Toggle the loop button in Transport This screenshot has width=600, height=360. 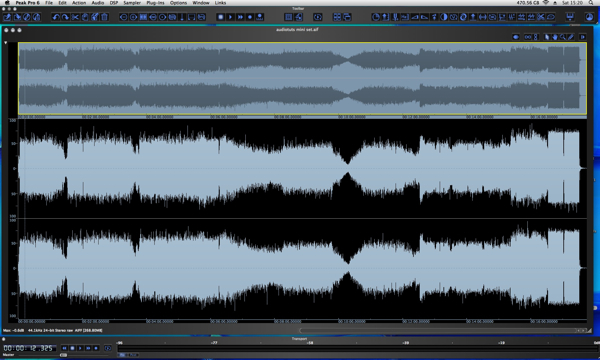click(x=108, y=348)
